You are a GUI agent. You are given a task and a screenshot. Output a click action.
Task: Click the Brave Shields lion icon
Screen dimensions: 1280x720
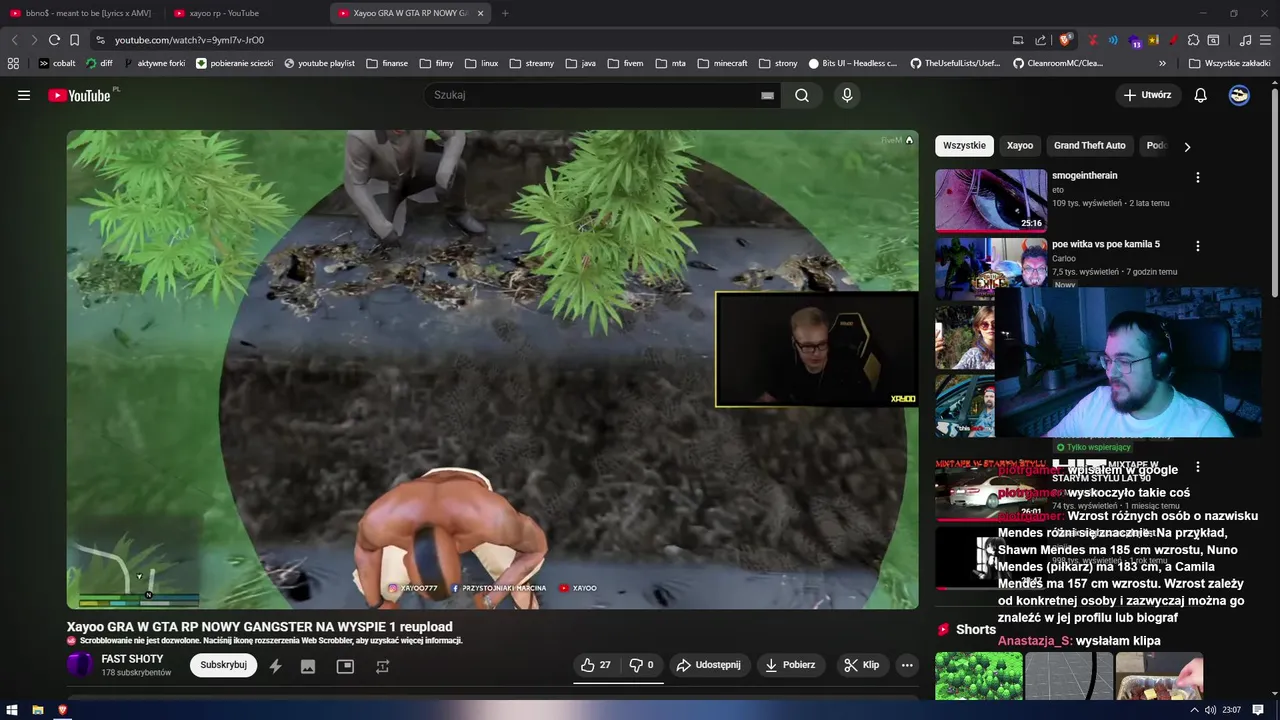tap(1066, 40)
